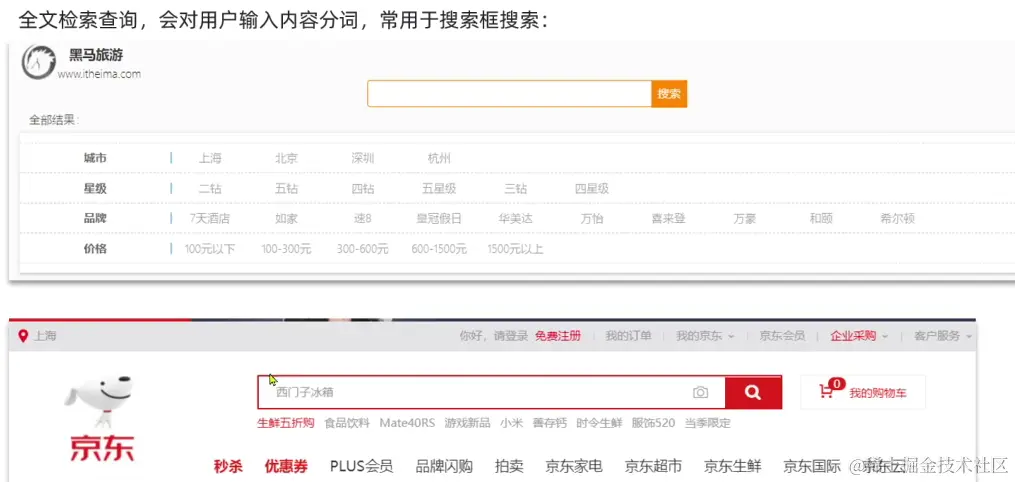Filter by brand 7天酒店
The image size is (1015, 482).
click(x=210, y=219)
